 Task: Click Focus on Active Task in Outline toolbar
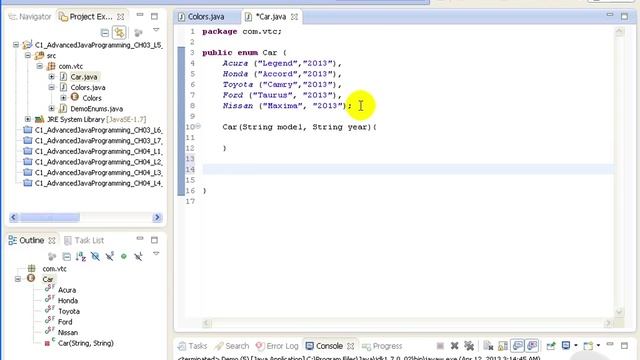52,256
